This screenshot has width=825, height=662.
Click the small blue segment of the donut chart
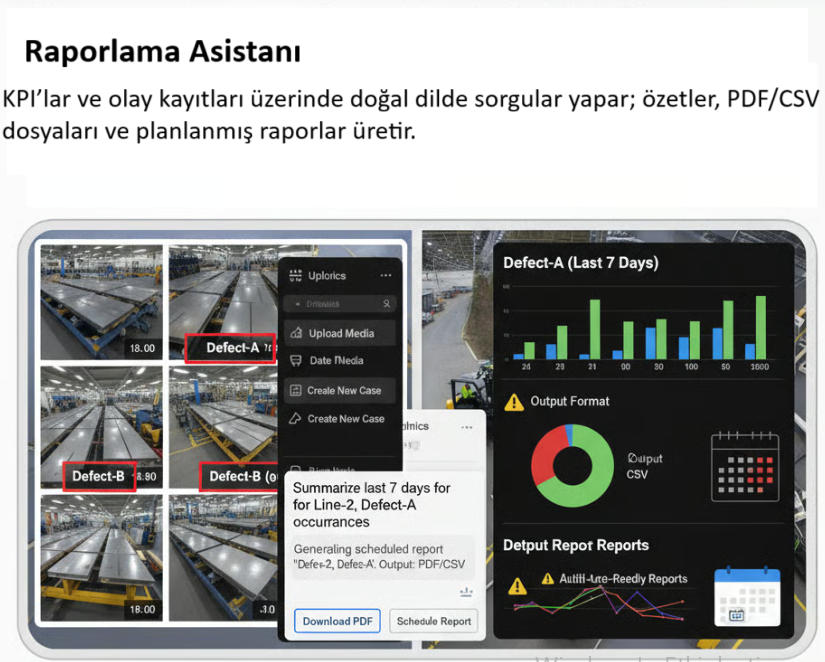569,435
